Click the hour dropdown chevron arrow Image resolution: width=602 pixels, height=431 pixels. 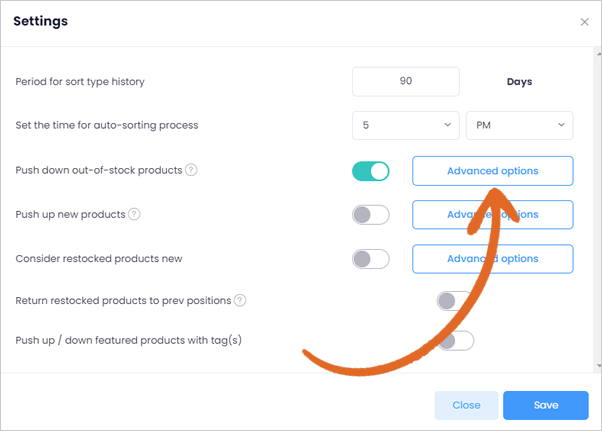coord(447,125)
